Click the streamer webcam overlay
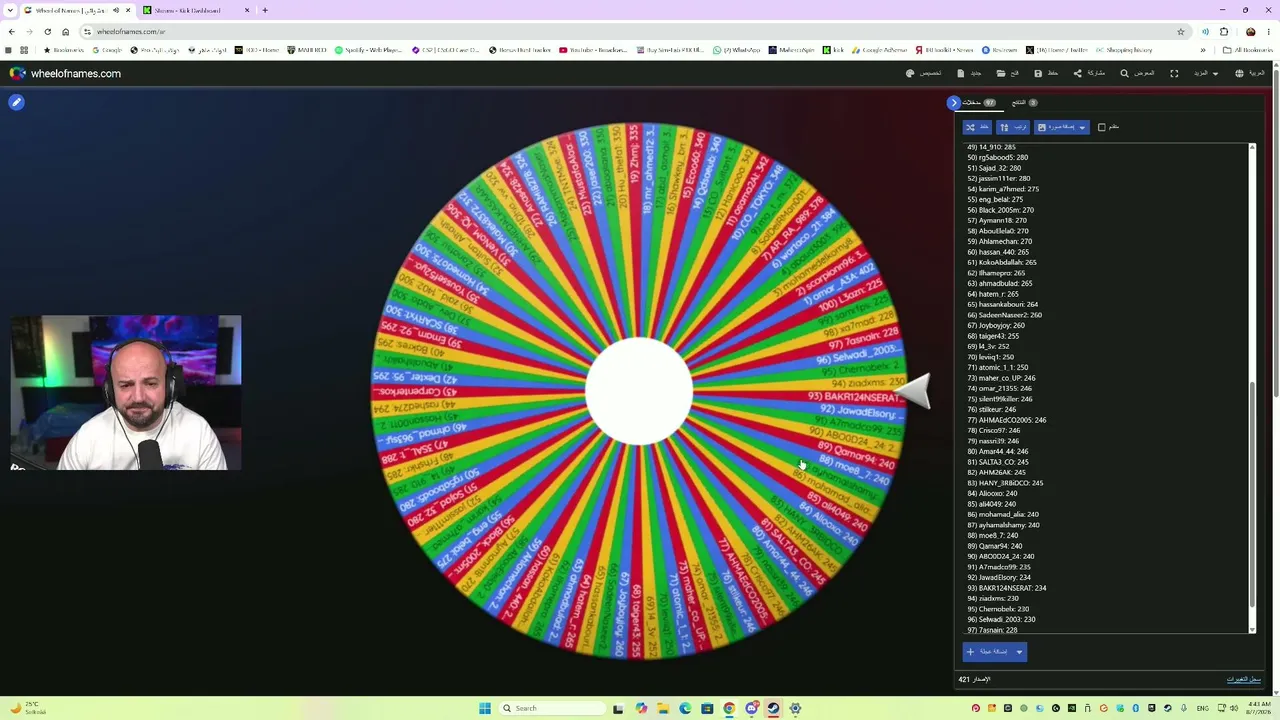The image size is (1280, 720). tap(126, 393)
